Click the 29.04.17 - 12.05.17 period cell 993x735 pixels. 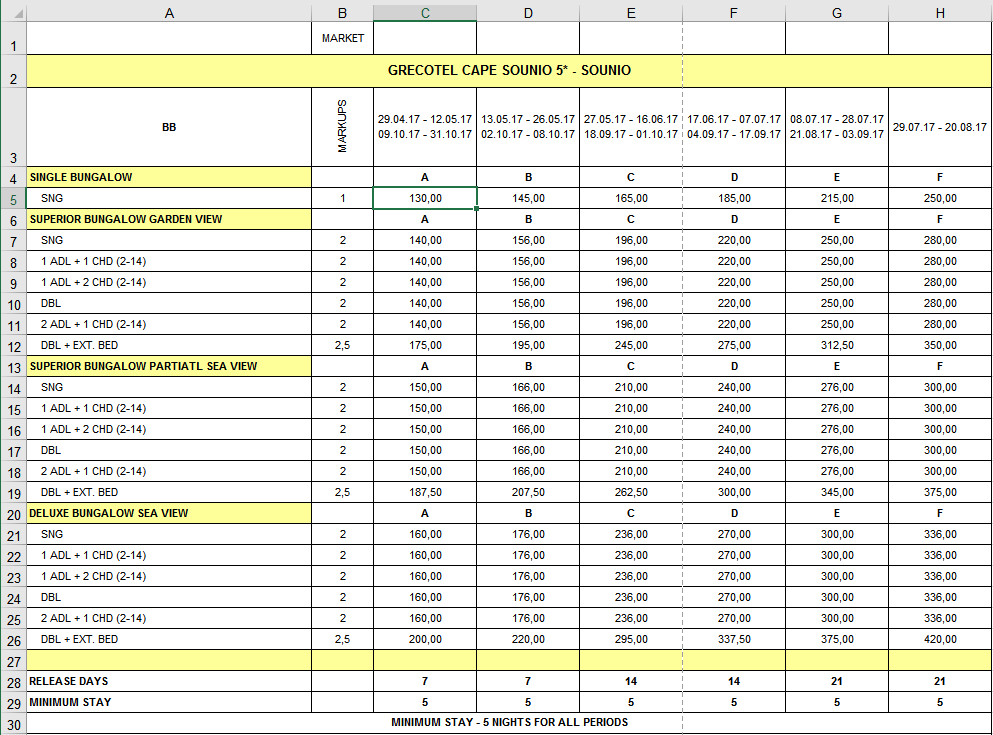(425, 127)
